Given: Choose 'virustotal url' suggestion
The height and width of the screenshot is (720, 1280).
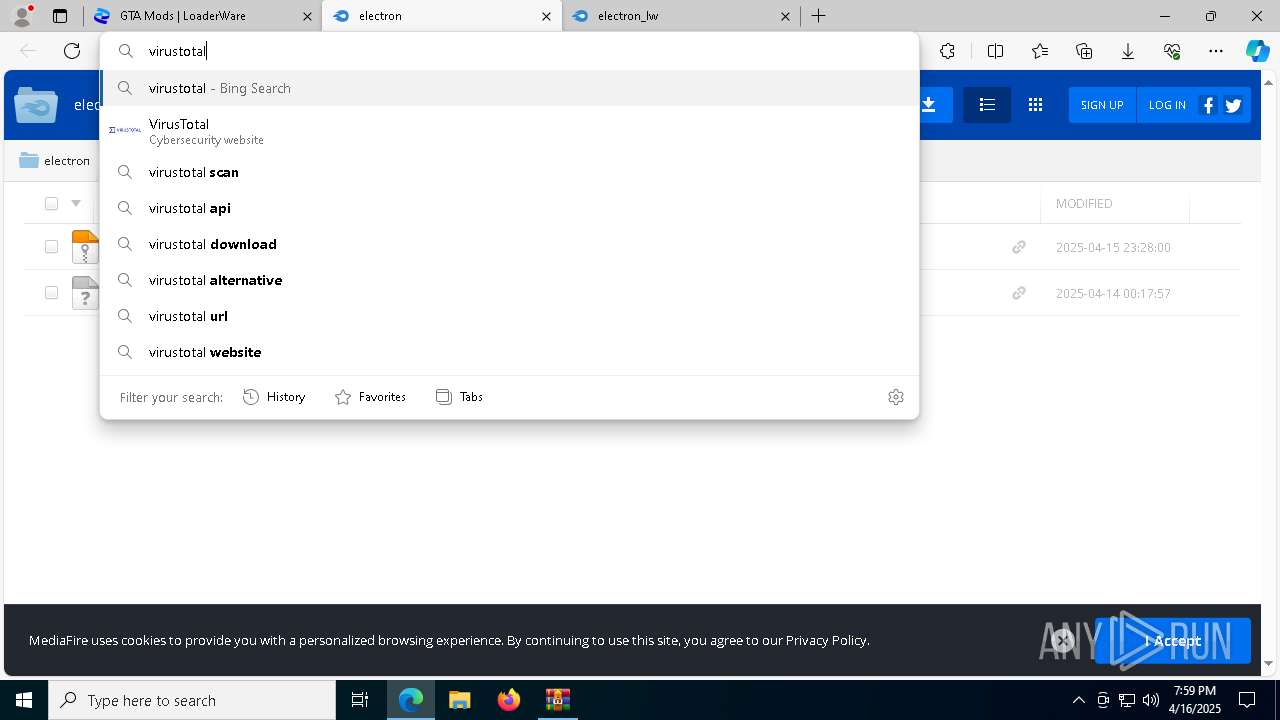Looking at the screenshot, I should (510, 316).
